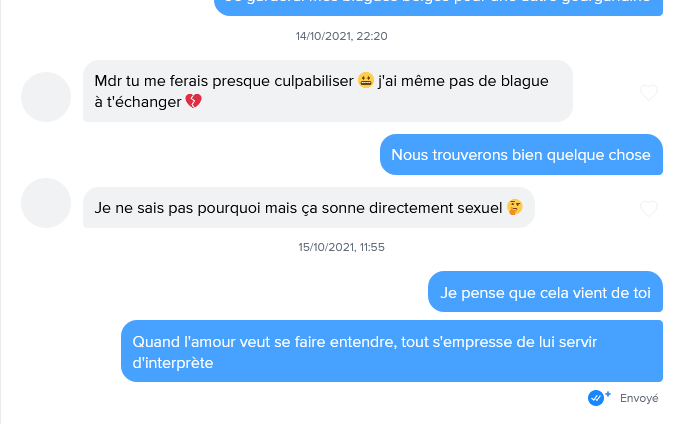The image size is (682, 424).
Task: Open avatar beside 'Je ne sais pas pourquoi' message
Action: click(x=46, y=203)
